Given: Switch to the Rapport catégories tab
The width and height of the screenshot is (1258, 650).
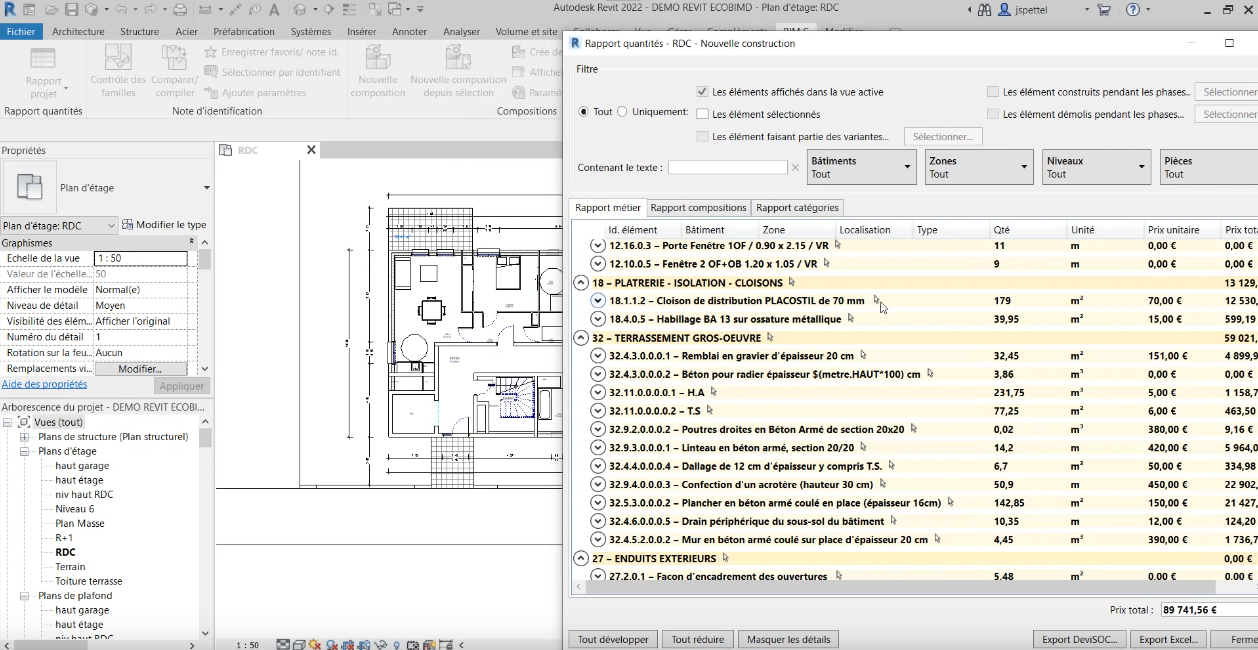Looking at the screenshot, I should pyautogui.click(x=797, y=208).
